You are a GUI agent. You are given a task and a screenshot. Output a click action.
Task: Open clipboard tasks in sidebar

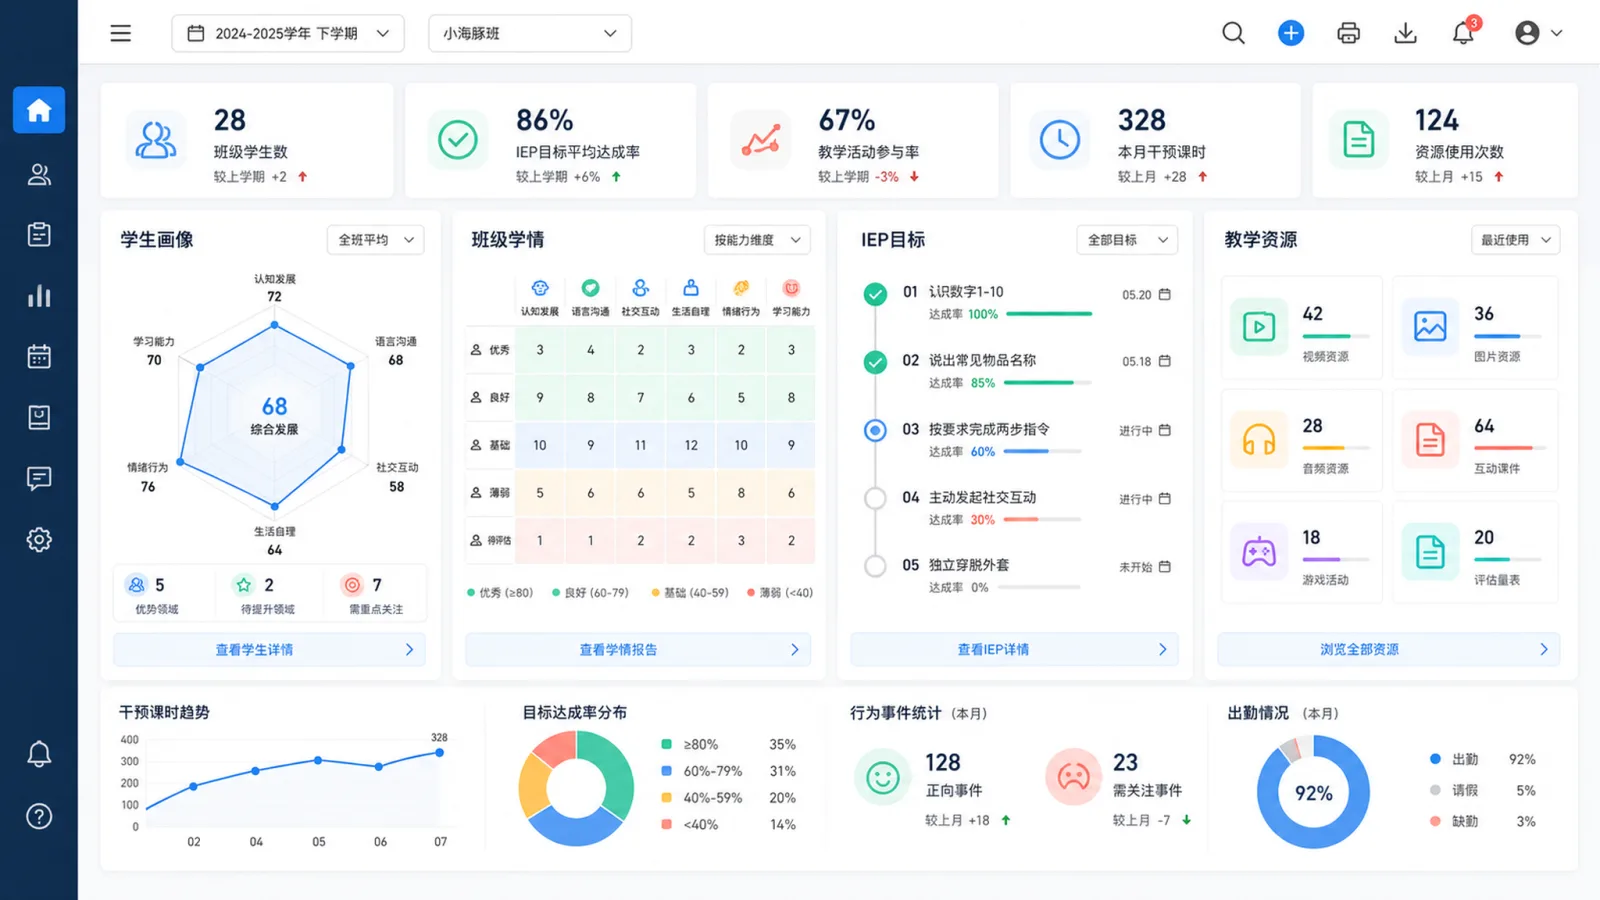click(39, 234)
